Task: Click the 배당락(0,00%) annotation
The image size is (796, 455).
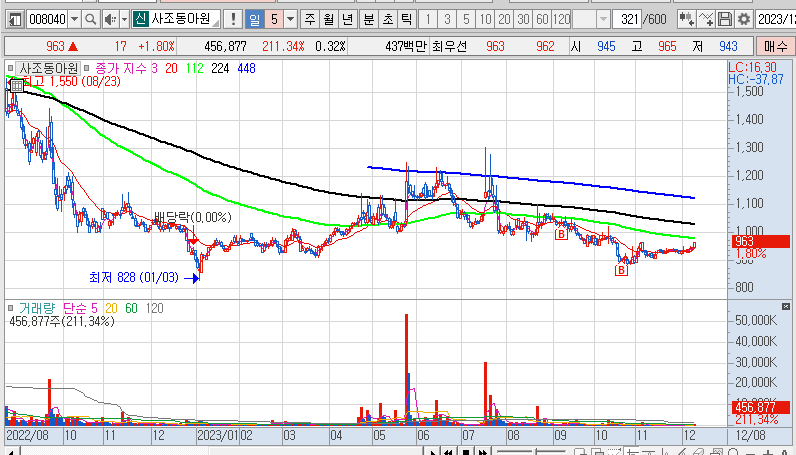Action: tap(193, 217)
